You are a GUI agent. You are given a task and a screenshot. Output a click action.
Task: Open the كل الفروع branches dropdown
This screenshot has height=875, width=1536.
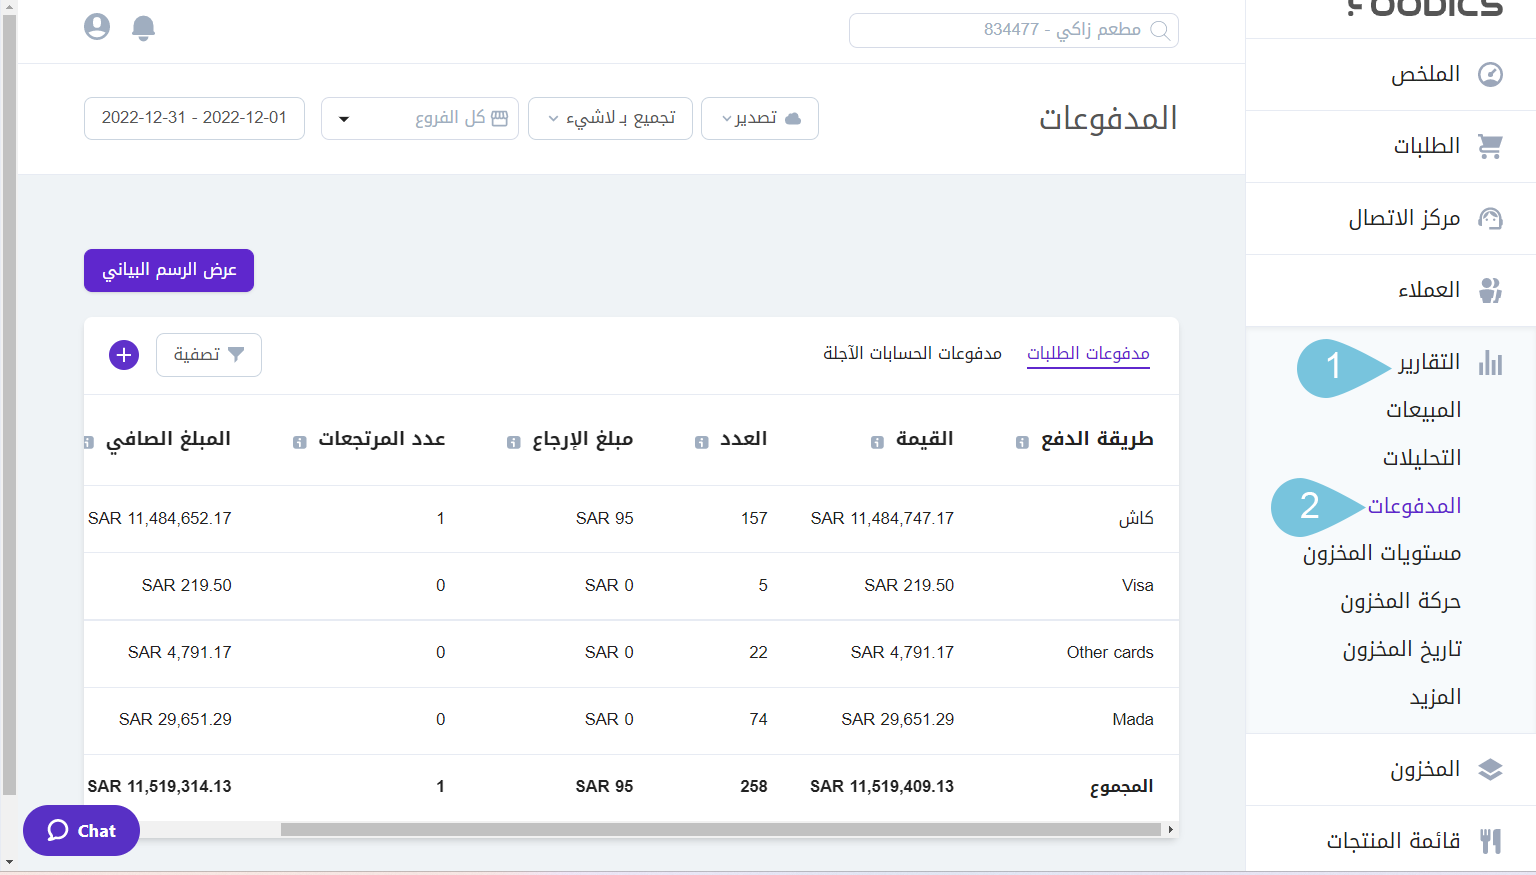click(x=420, y=118)
